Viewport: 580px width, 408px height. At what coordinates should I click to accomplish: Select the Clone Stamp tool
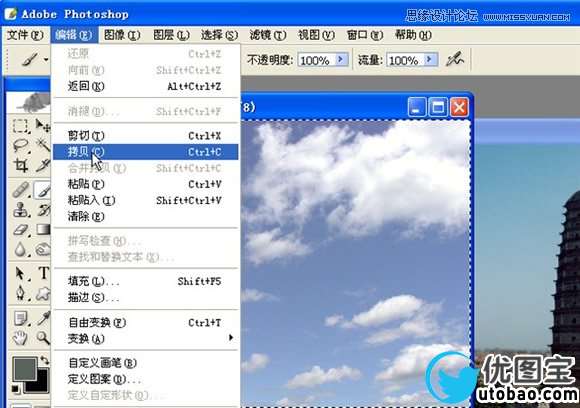[20, 210]
